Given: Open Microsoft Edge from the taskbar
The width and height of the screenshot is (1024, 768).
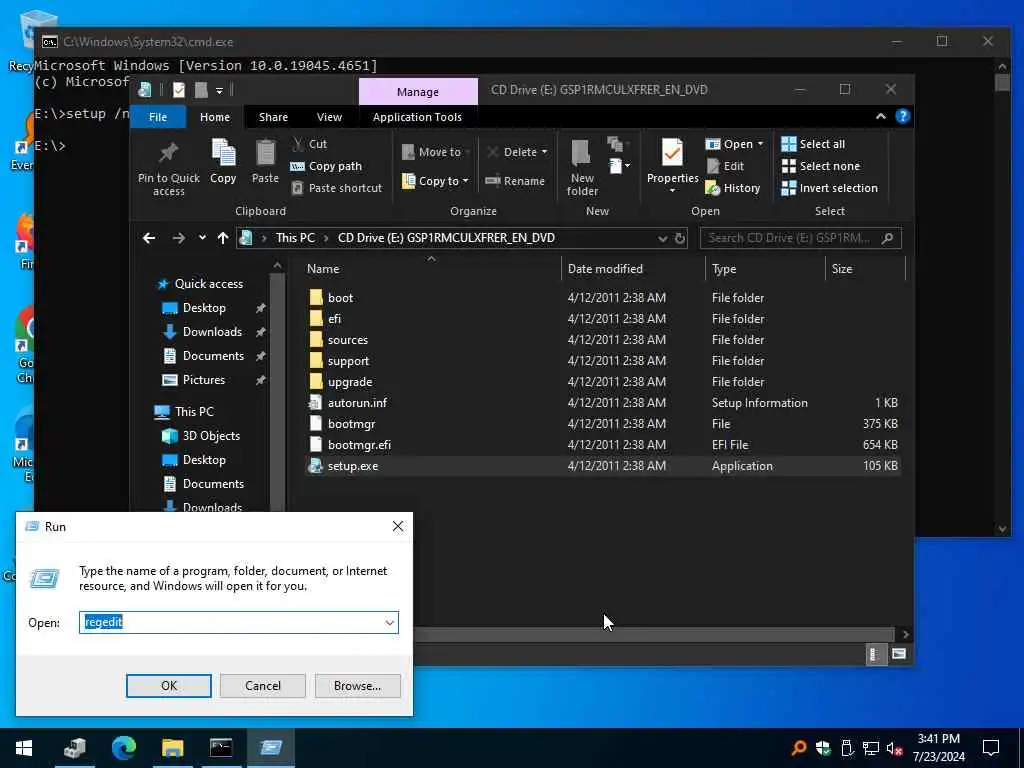Looking at the screenshot, I should click(123, 748).
